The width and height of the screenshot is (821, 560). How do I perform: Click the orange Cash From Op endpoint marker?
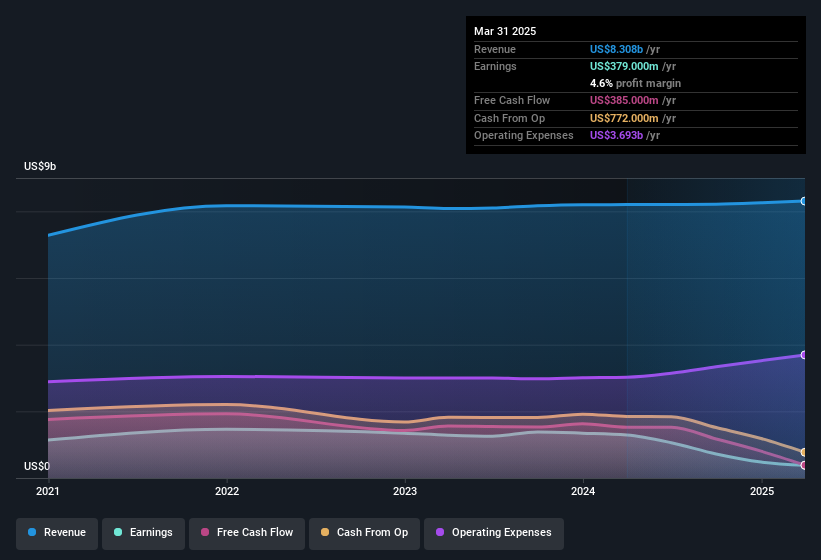(x=804, y=452)
